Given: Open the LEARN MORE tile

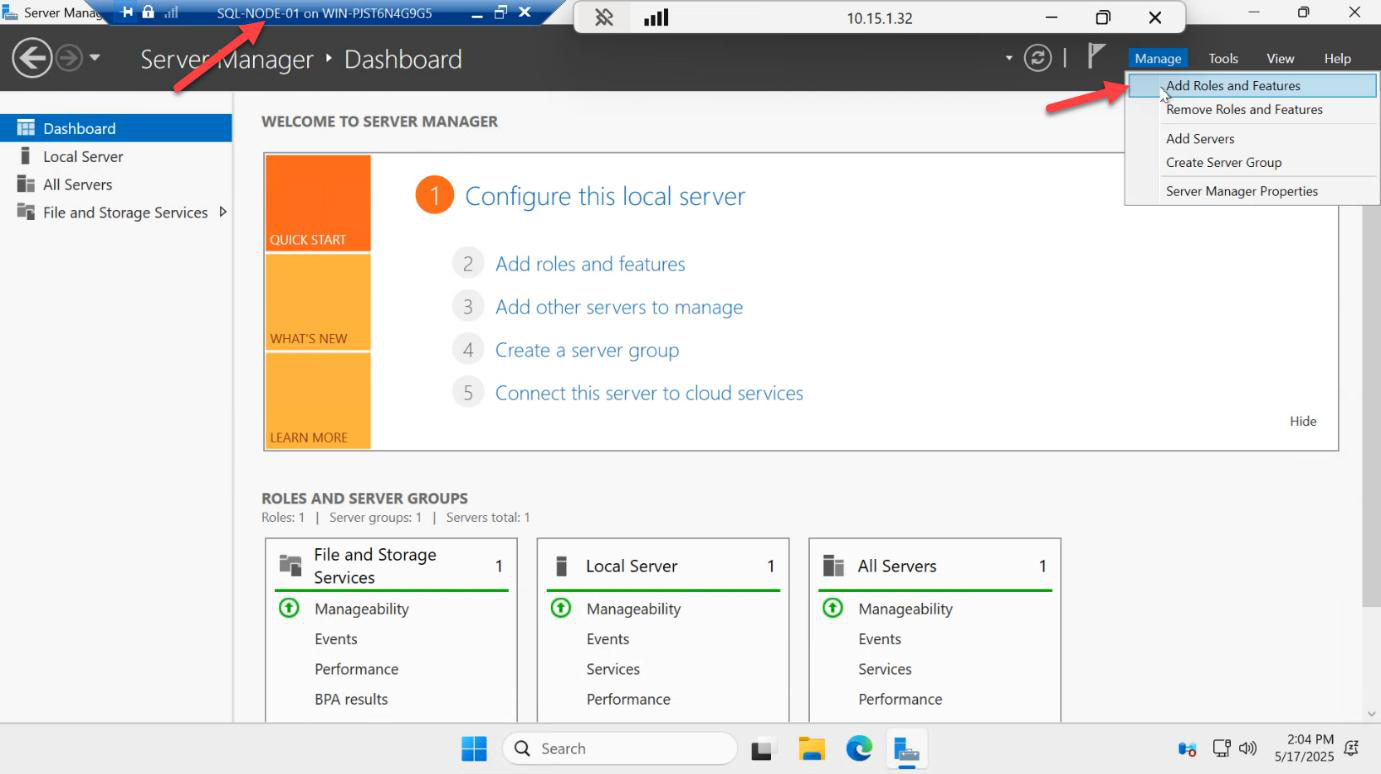Looking at the screenshot, I should [x=318, y=401].
